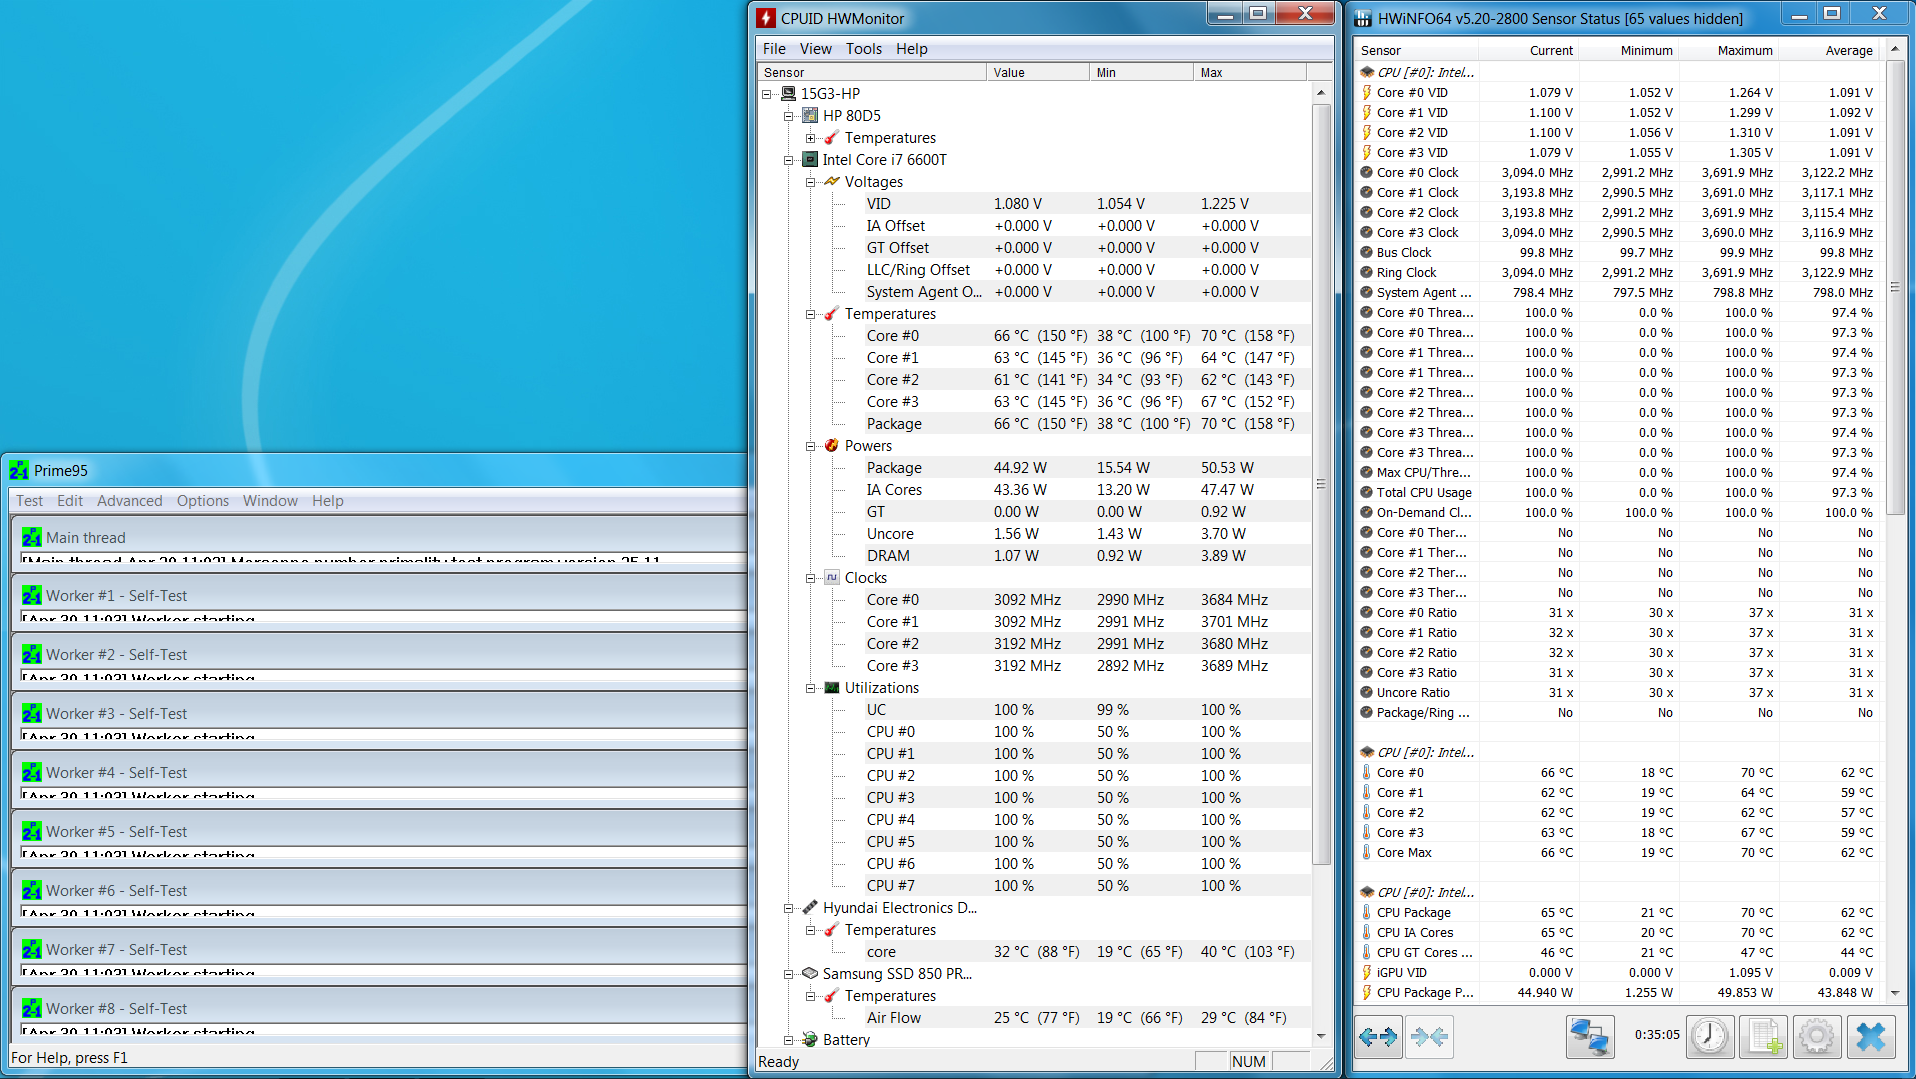Open the File menu in HWMonitor
1916x1079 pixels.
(774, 48)
